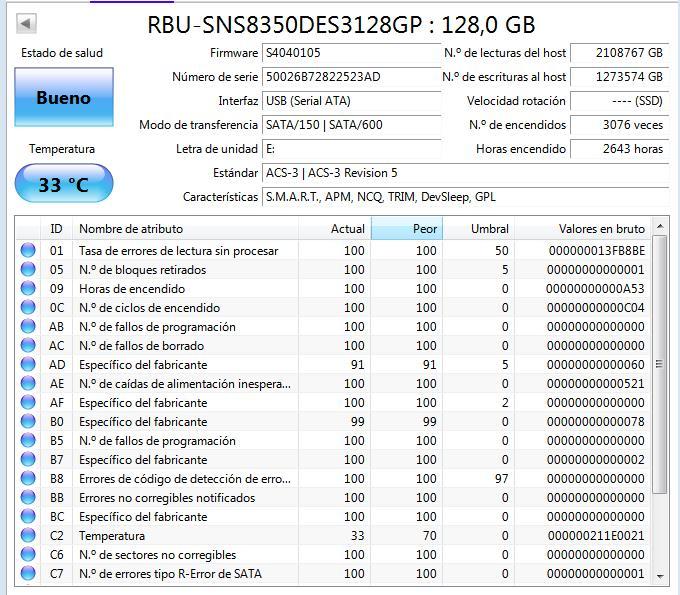Screen dimensions: 680x595
Task: Sort by the Umbral column header
Action: point(478,229)
